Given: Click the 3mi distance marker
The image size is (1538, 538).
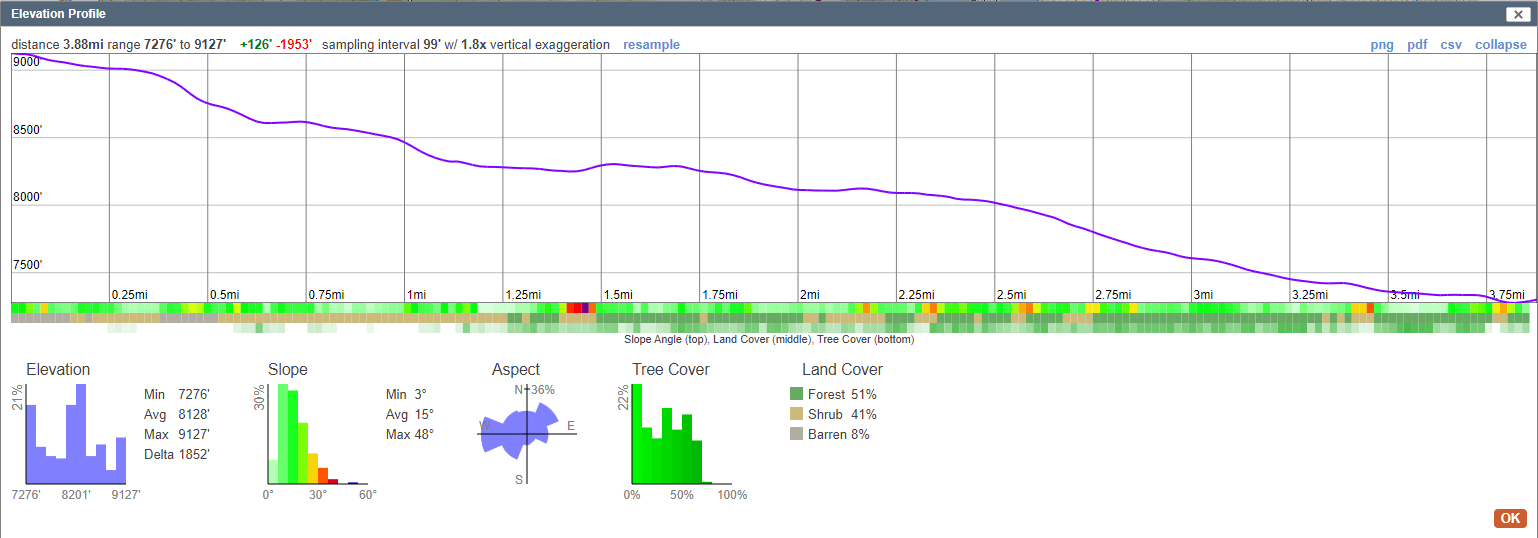Looking at the screenshot, I should [x=1203, y=294].
